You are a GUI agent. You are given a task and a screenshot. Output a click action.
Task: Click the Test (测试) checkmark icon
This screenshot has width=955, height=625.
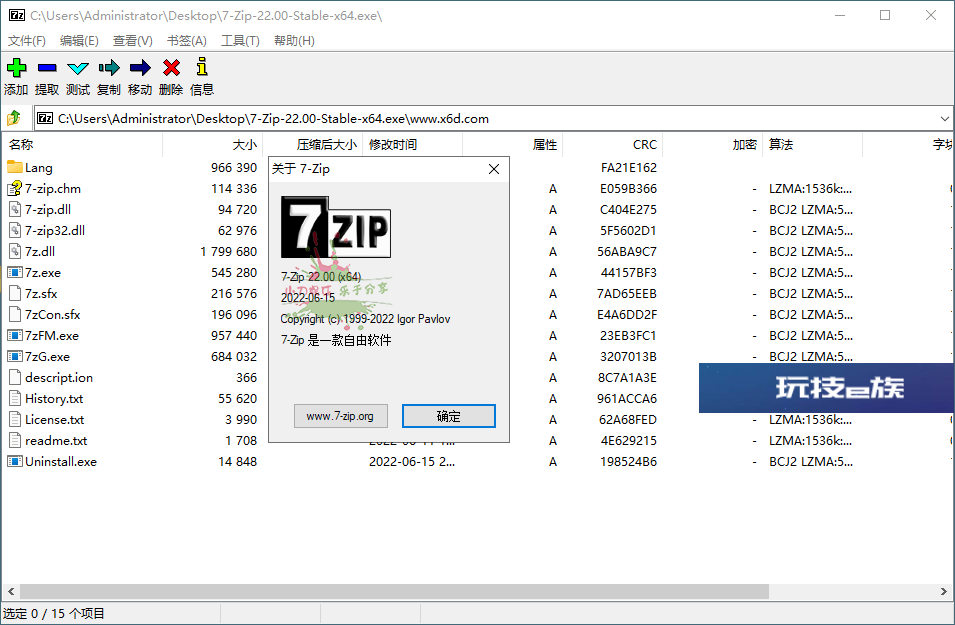coord(78,68)
